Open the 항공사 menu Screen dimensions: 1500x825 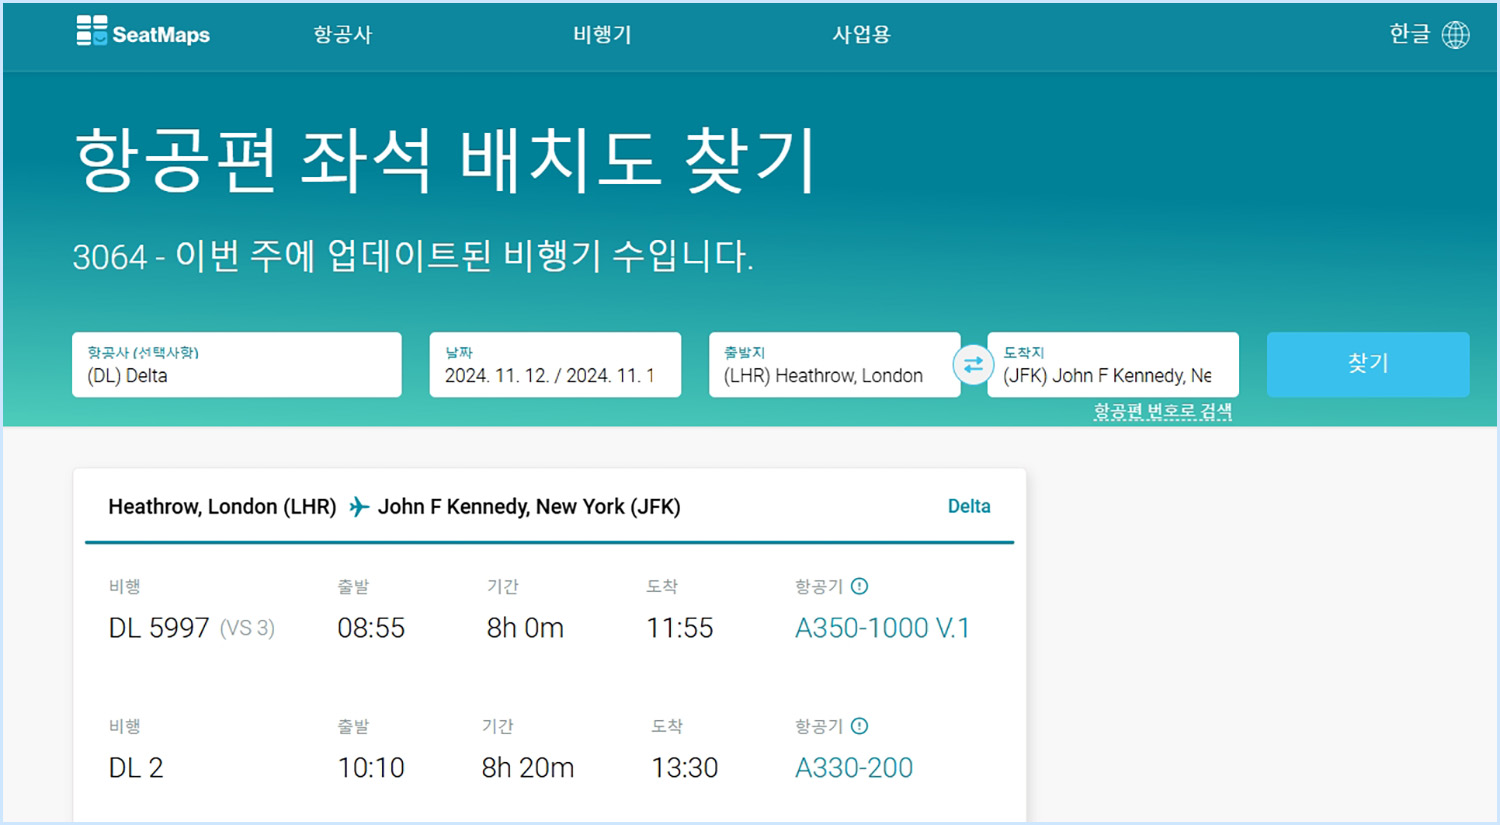click(x=343, y=34)
